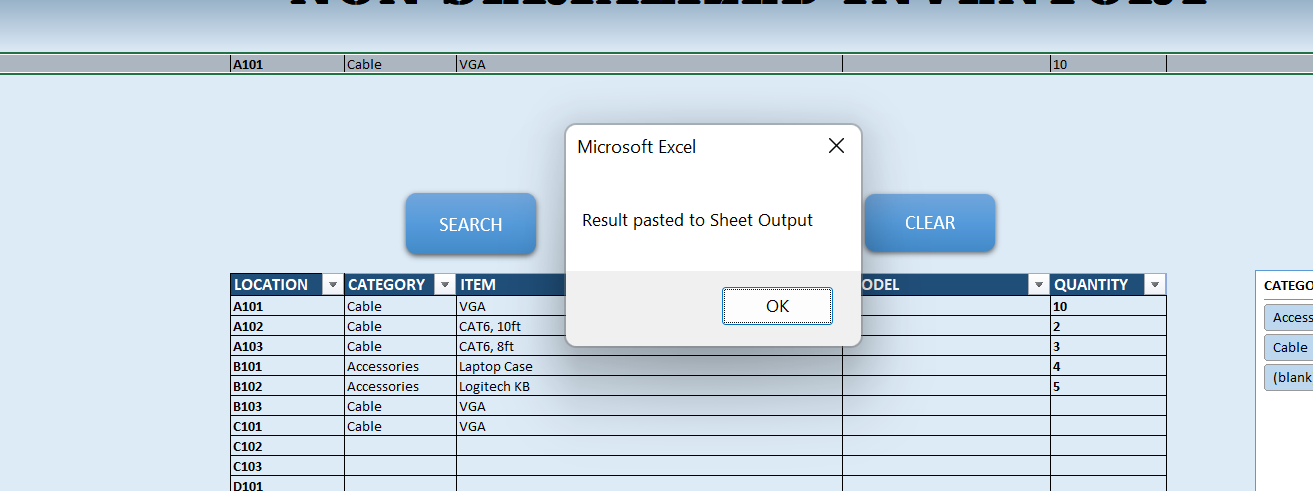Click the quantity cell showing 10 in the table
This screenshot has width=1313, height=491.
click(x=1107, y=306)
